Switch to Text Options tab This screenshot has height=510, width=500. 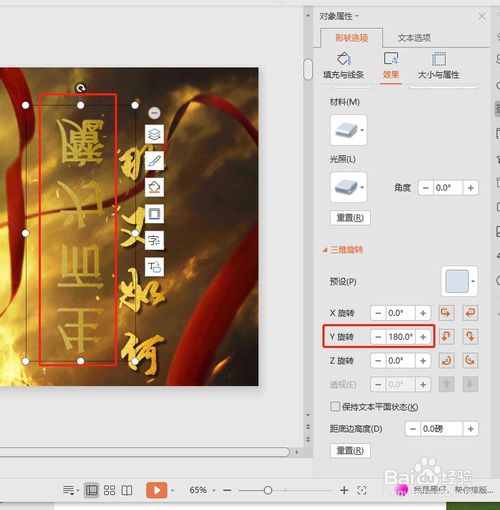click(414, 38)
